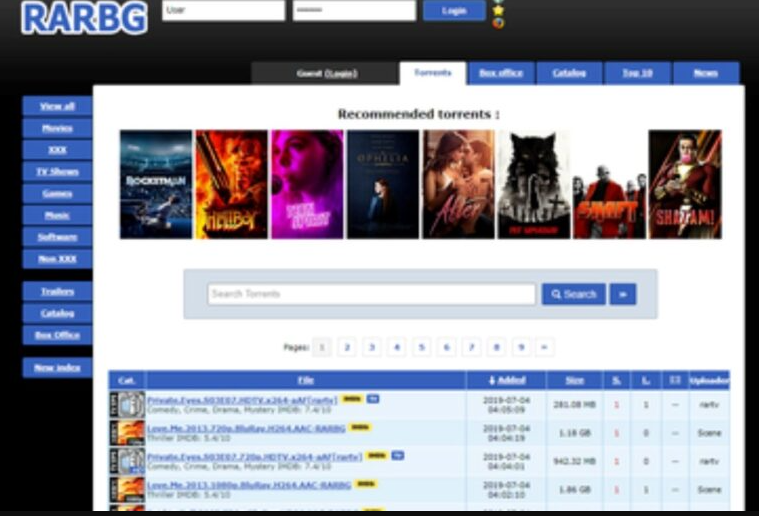Click the Firefox icon below the star
Viewport: 759px width, 516px height.
click(x=499, y=23)
